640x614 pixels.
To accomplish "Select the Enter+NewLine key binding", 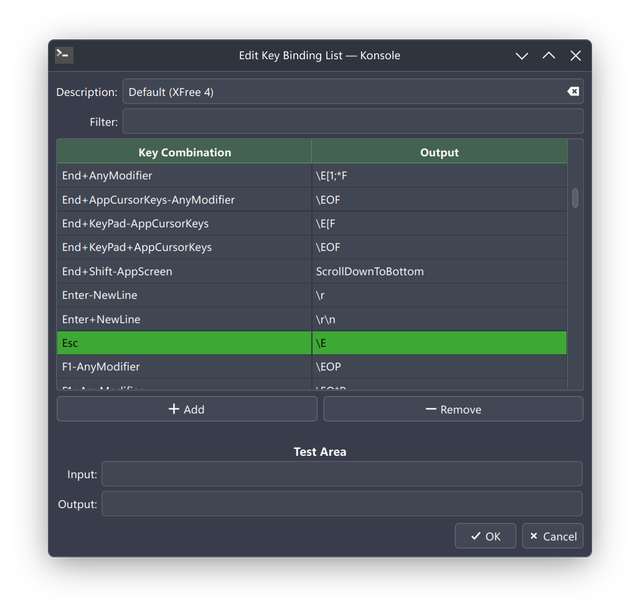I will tap(184, 319).
